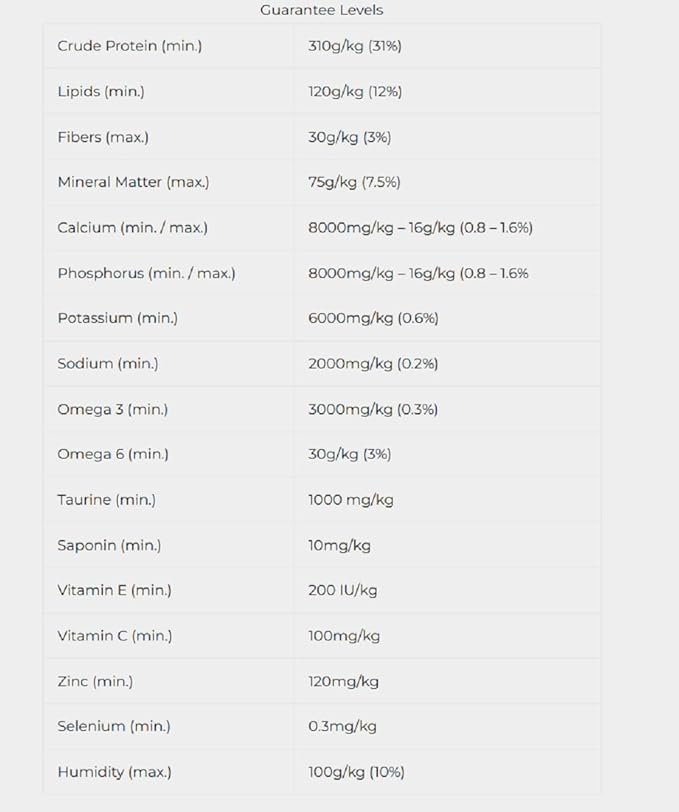
Task: Select the 1000 mg/kg taurine value
Action: (x=350, y=500)
